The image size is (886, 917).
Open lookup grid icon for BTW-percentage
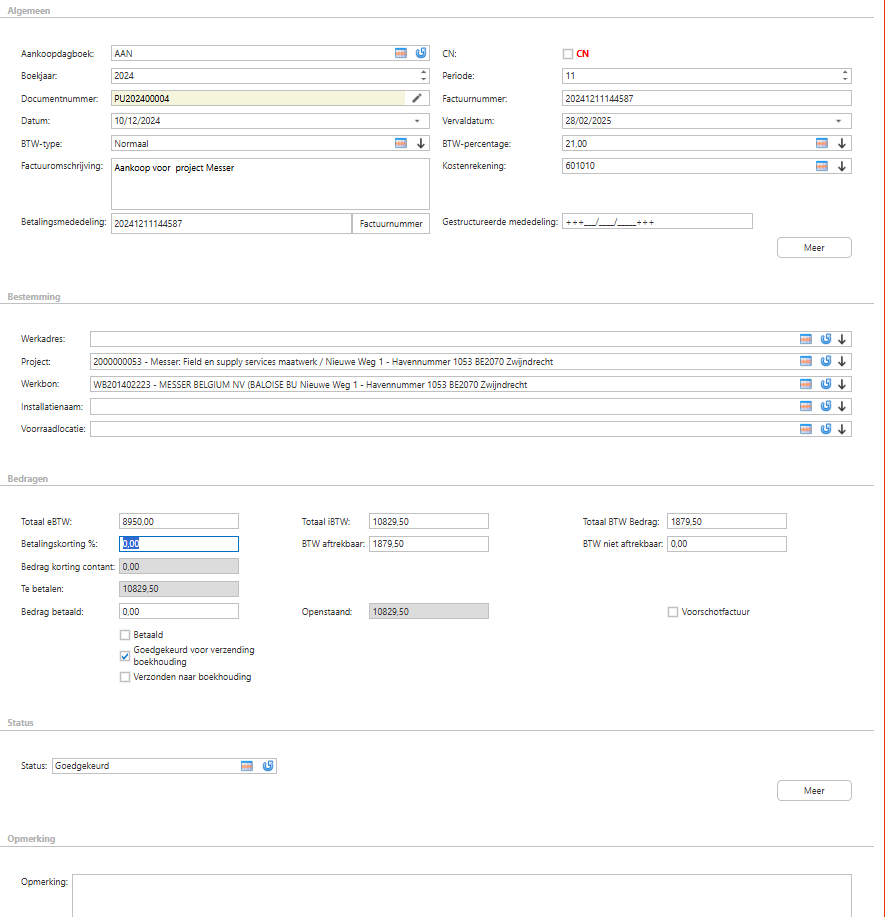tap(822, 143)
